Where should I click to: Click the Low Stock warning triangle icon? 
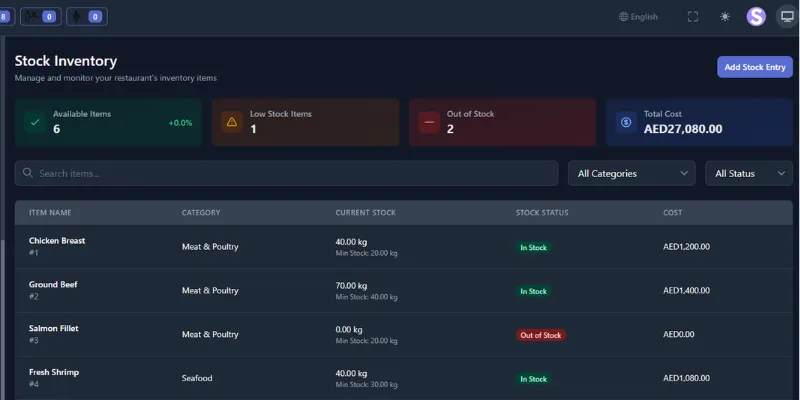(232, 122)
